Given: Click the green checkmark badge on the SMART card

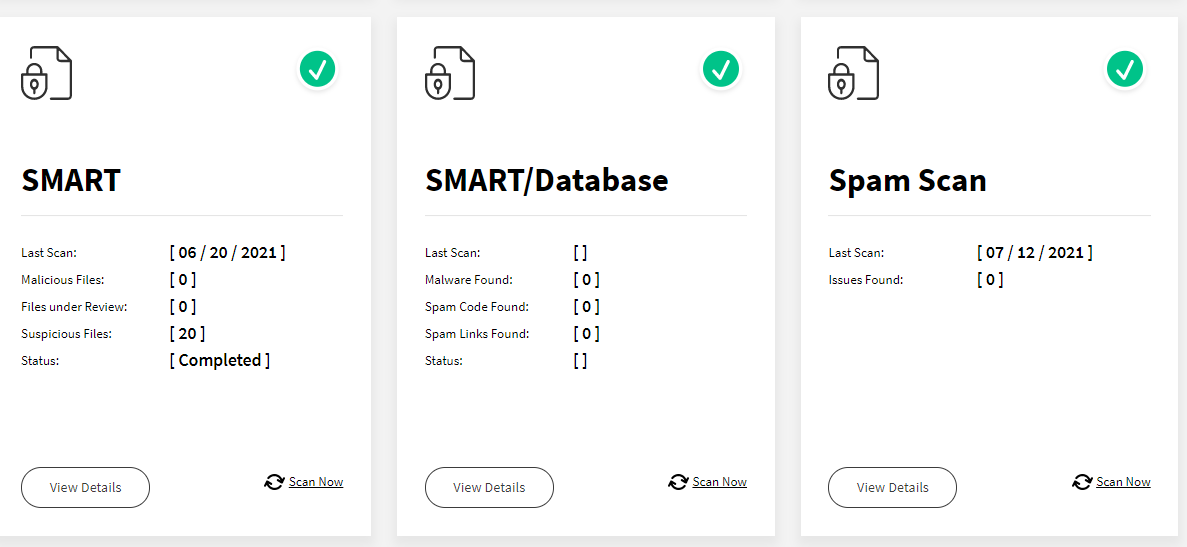Looking at the screenshot, I should click(317, 70).
